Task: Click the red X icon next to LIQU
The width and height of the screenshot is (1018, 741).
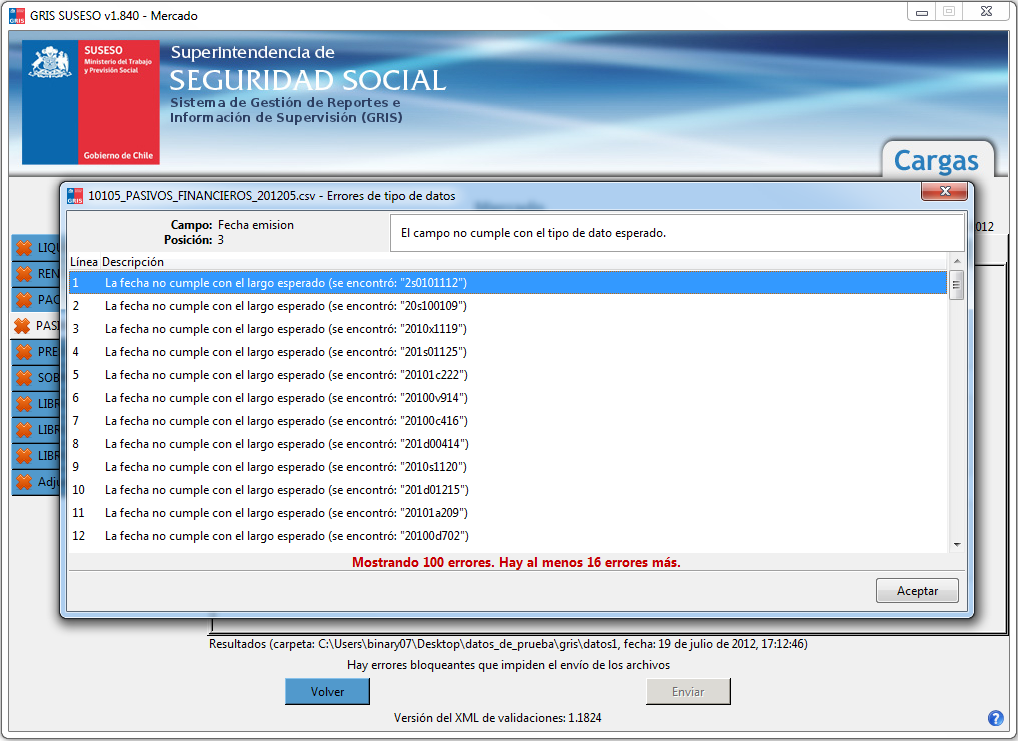Action: tap(24, 247)
